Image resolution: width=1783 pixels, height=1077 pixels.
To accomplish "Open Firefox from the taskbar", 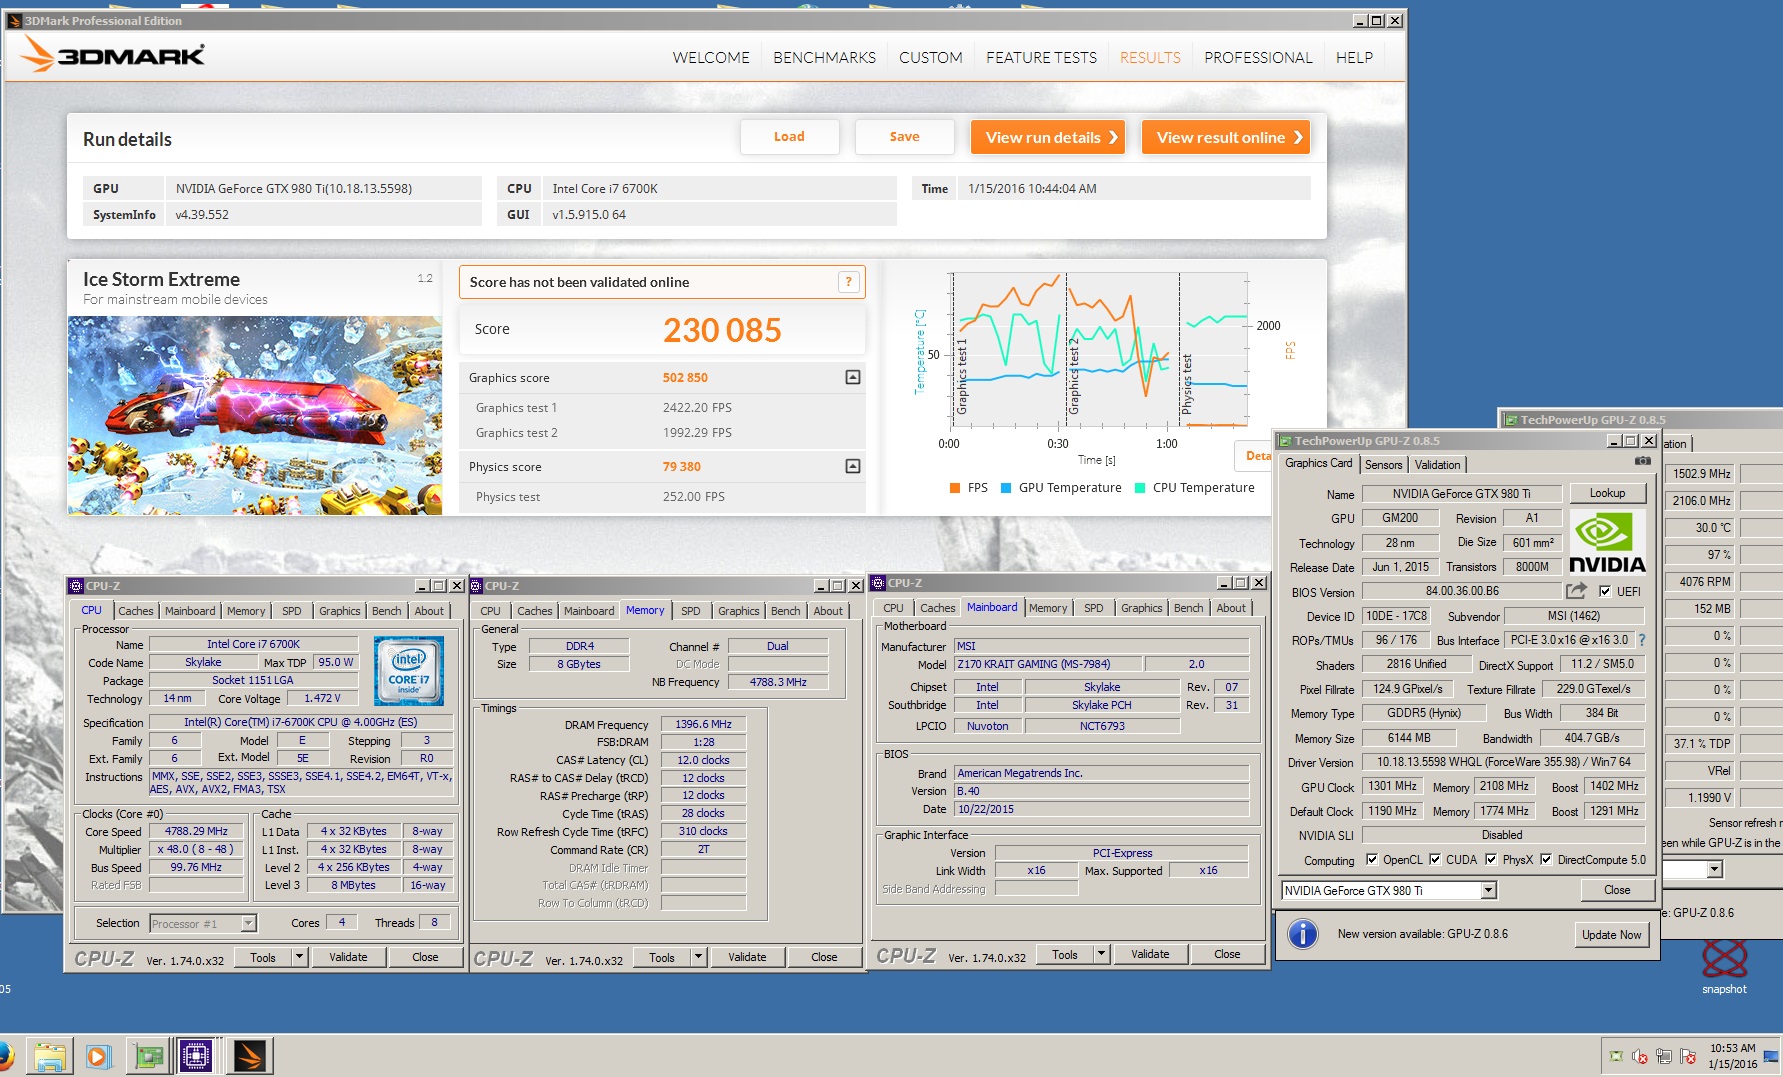I will (x=4, y=1056).
